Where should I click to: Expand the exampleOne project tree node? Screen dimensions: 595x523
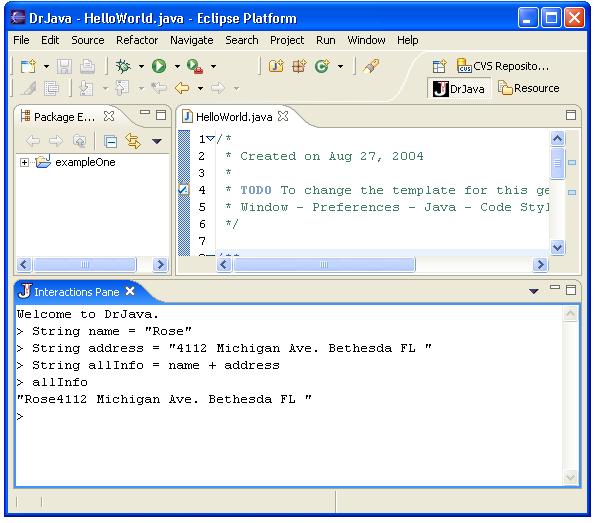[x=24, y=162]
